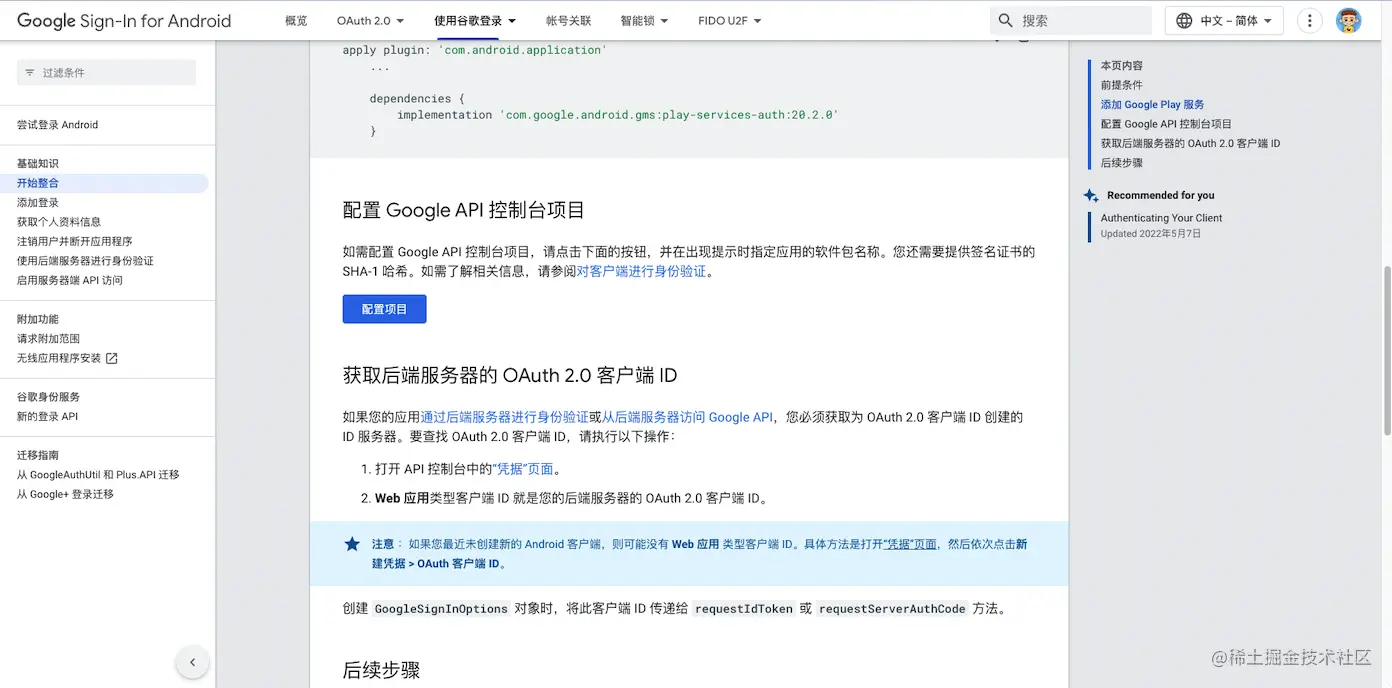The width and height of the screenshot is (1392, 688).
Task: Open the three-dot more options menu
Action: click(1310, 20)
